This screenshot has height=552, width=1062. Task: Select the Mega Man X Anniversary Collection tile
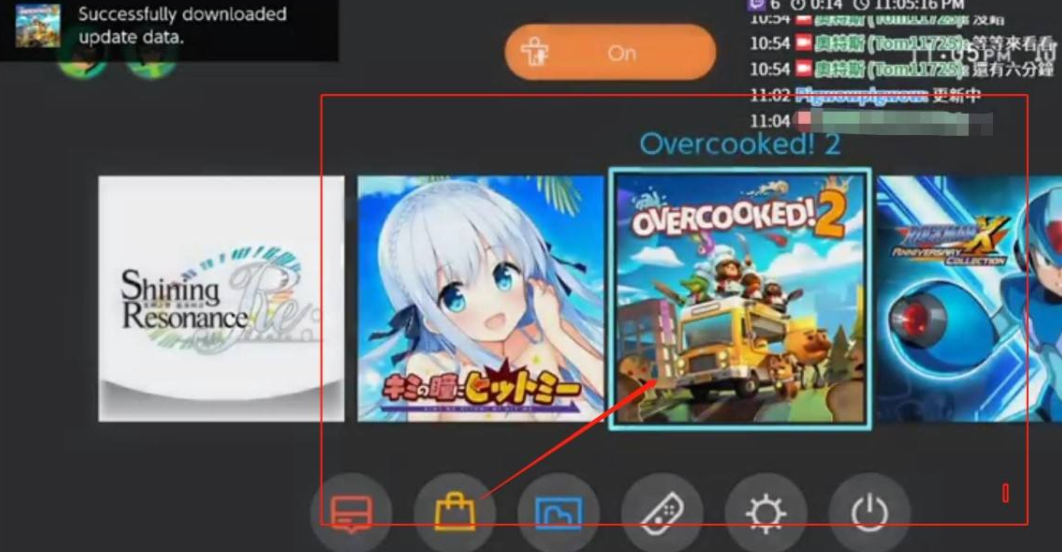pyautogui.click(x=969, y=299)
